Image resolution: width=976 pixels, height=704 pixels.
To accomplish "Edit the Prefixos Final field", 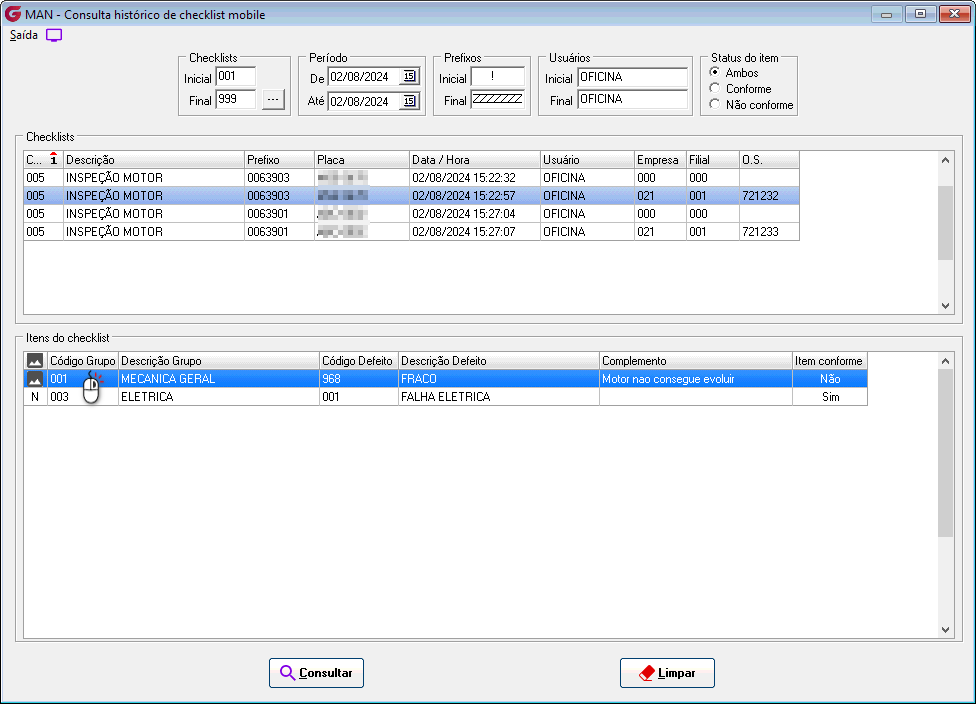I will [x=497, y=99].
